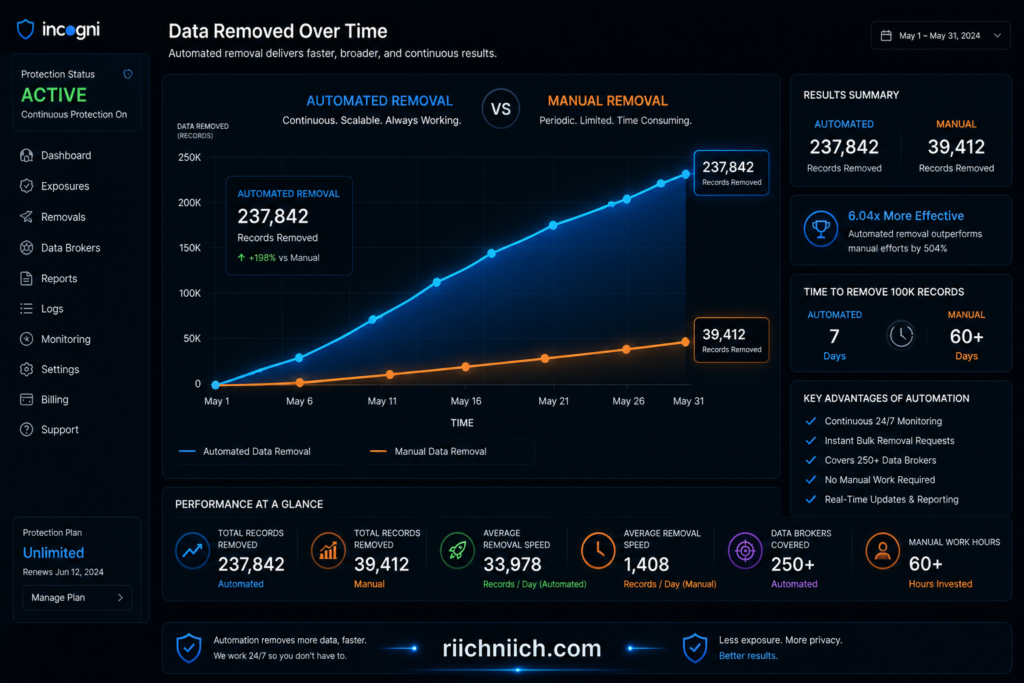Click the Settings gear icon

click(x=26, y=370)
